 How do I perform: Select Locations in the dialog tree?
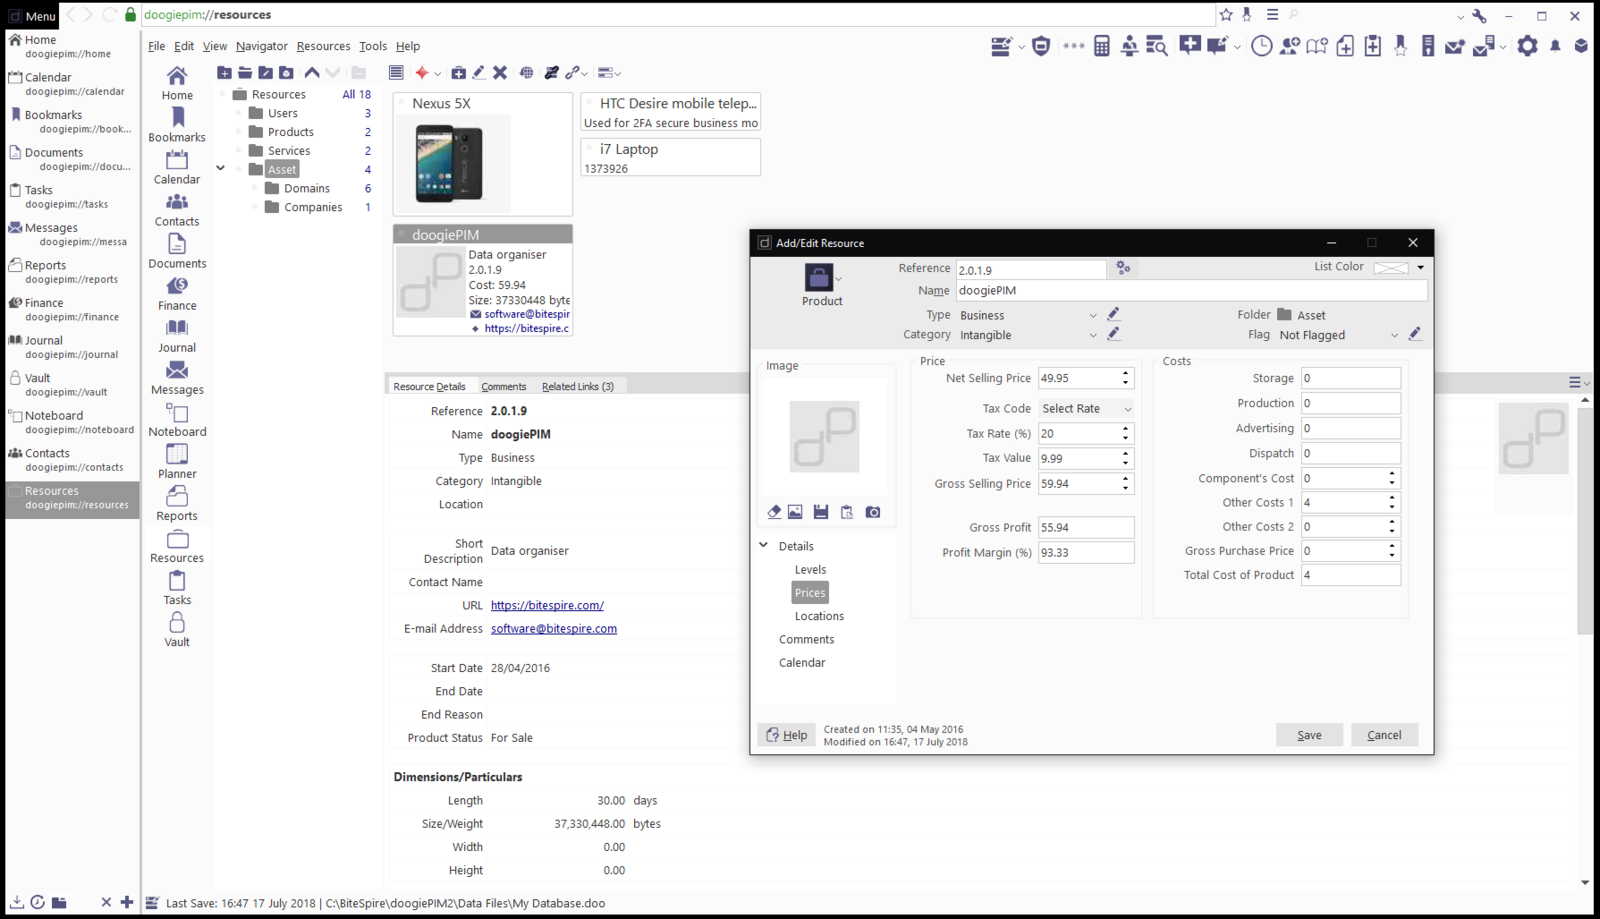(x=819, y=616)
